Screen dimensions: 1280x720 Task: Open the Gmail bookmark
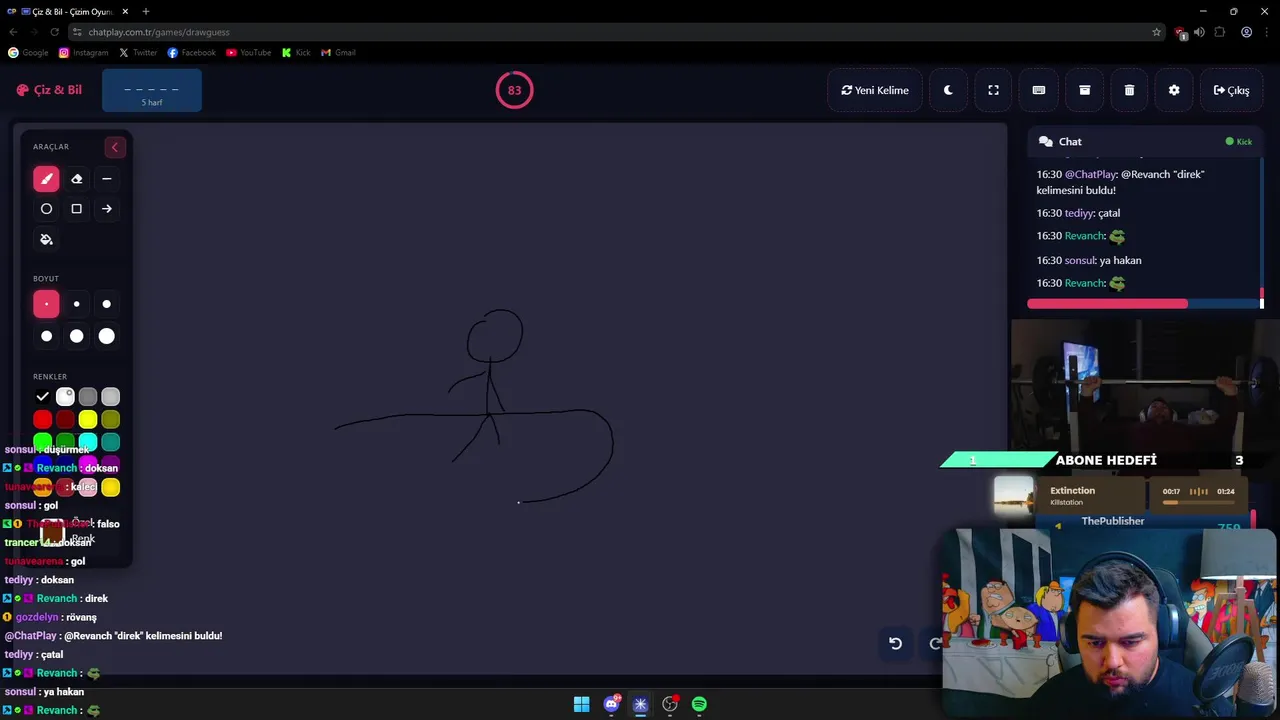coord(338,52)
